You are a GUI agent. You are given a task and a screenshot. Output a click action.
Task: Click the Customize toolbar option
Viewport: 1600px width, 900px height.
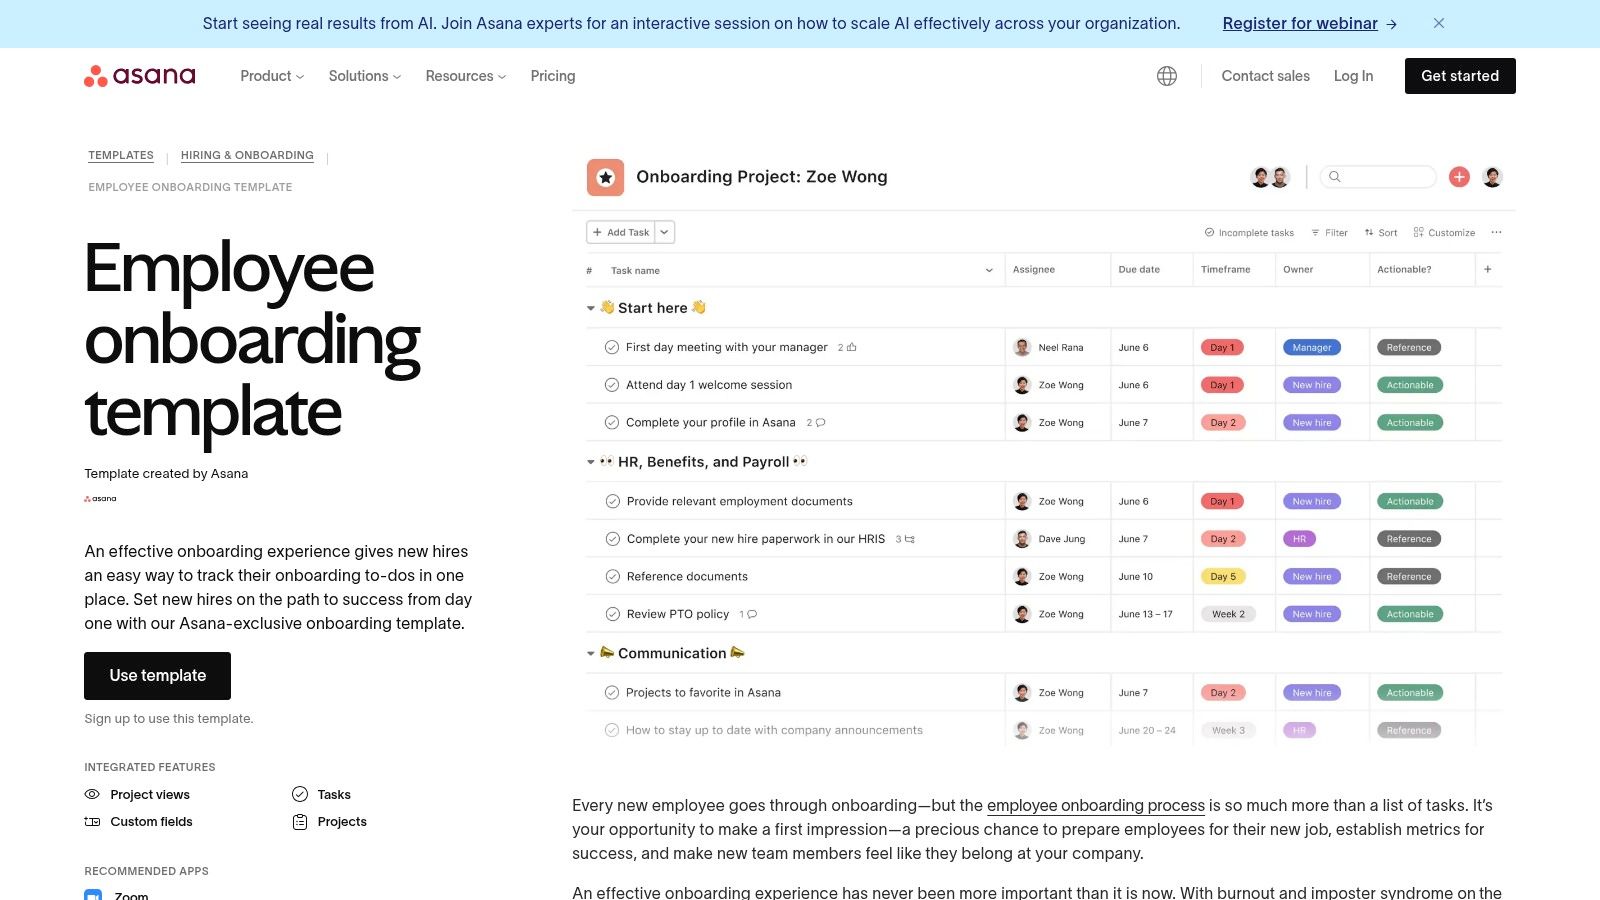point(1444,232)
